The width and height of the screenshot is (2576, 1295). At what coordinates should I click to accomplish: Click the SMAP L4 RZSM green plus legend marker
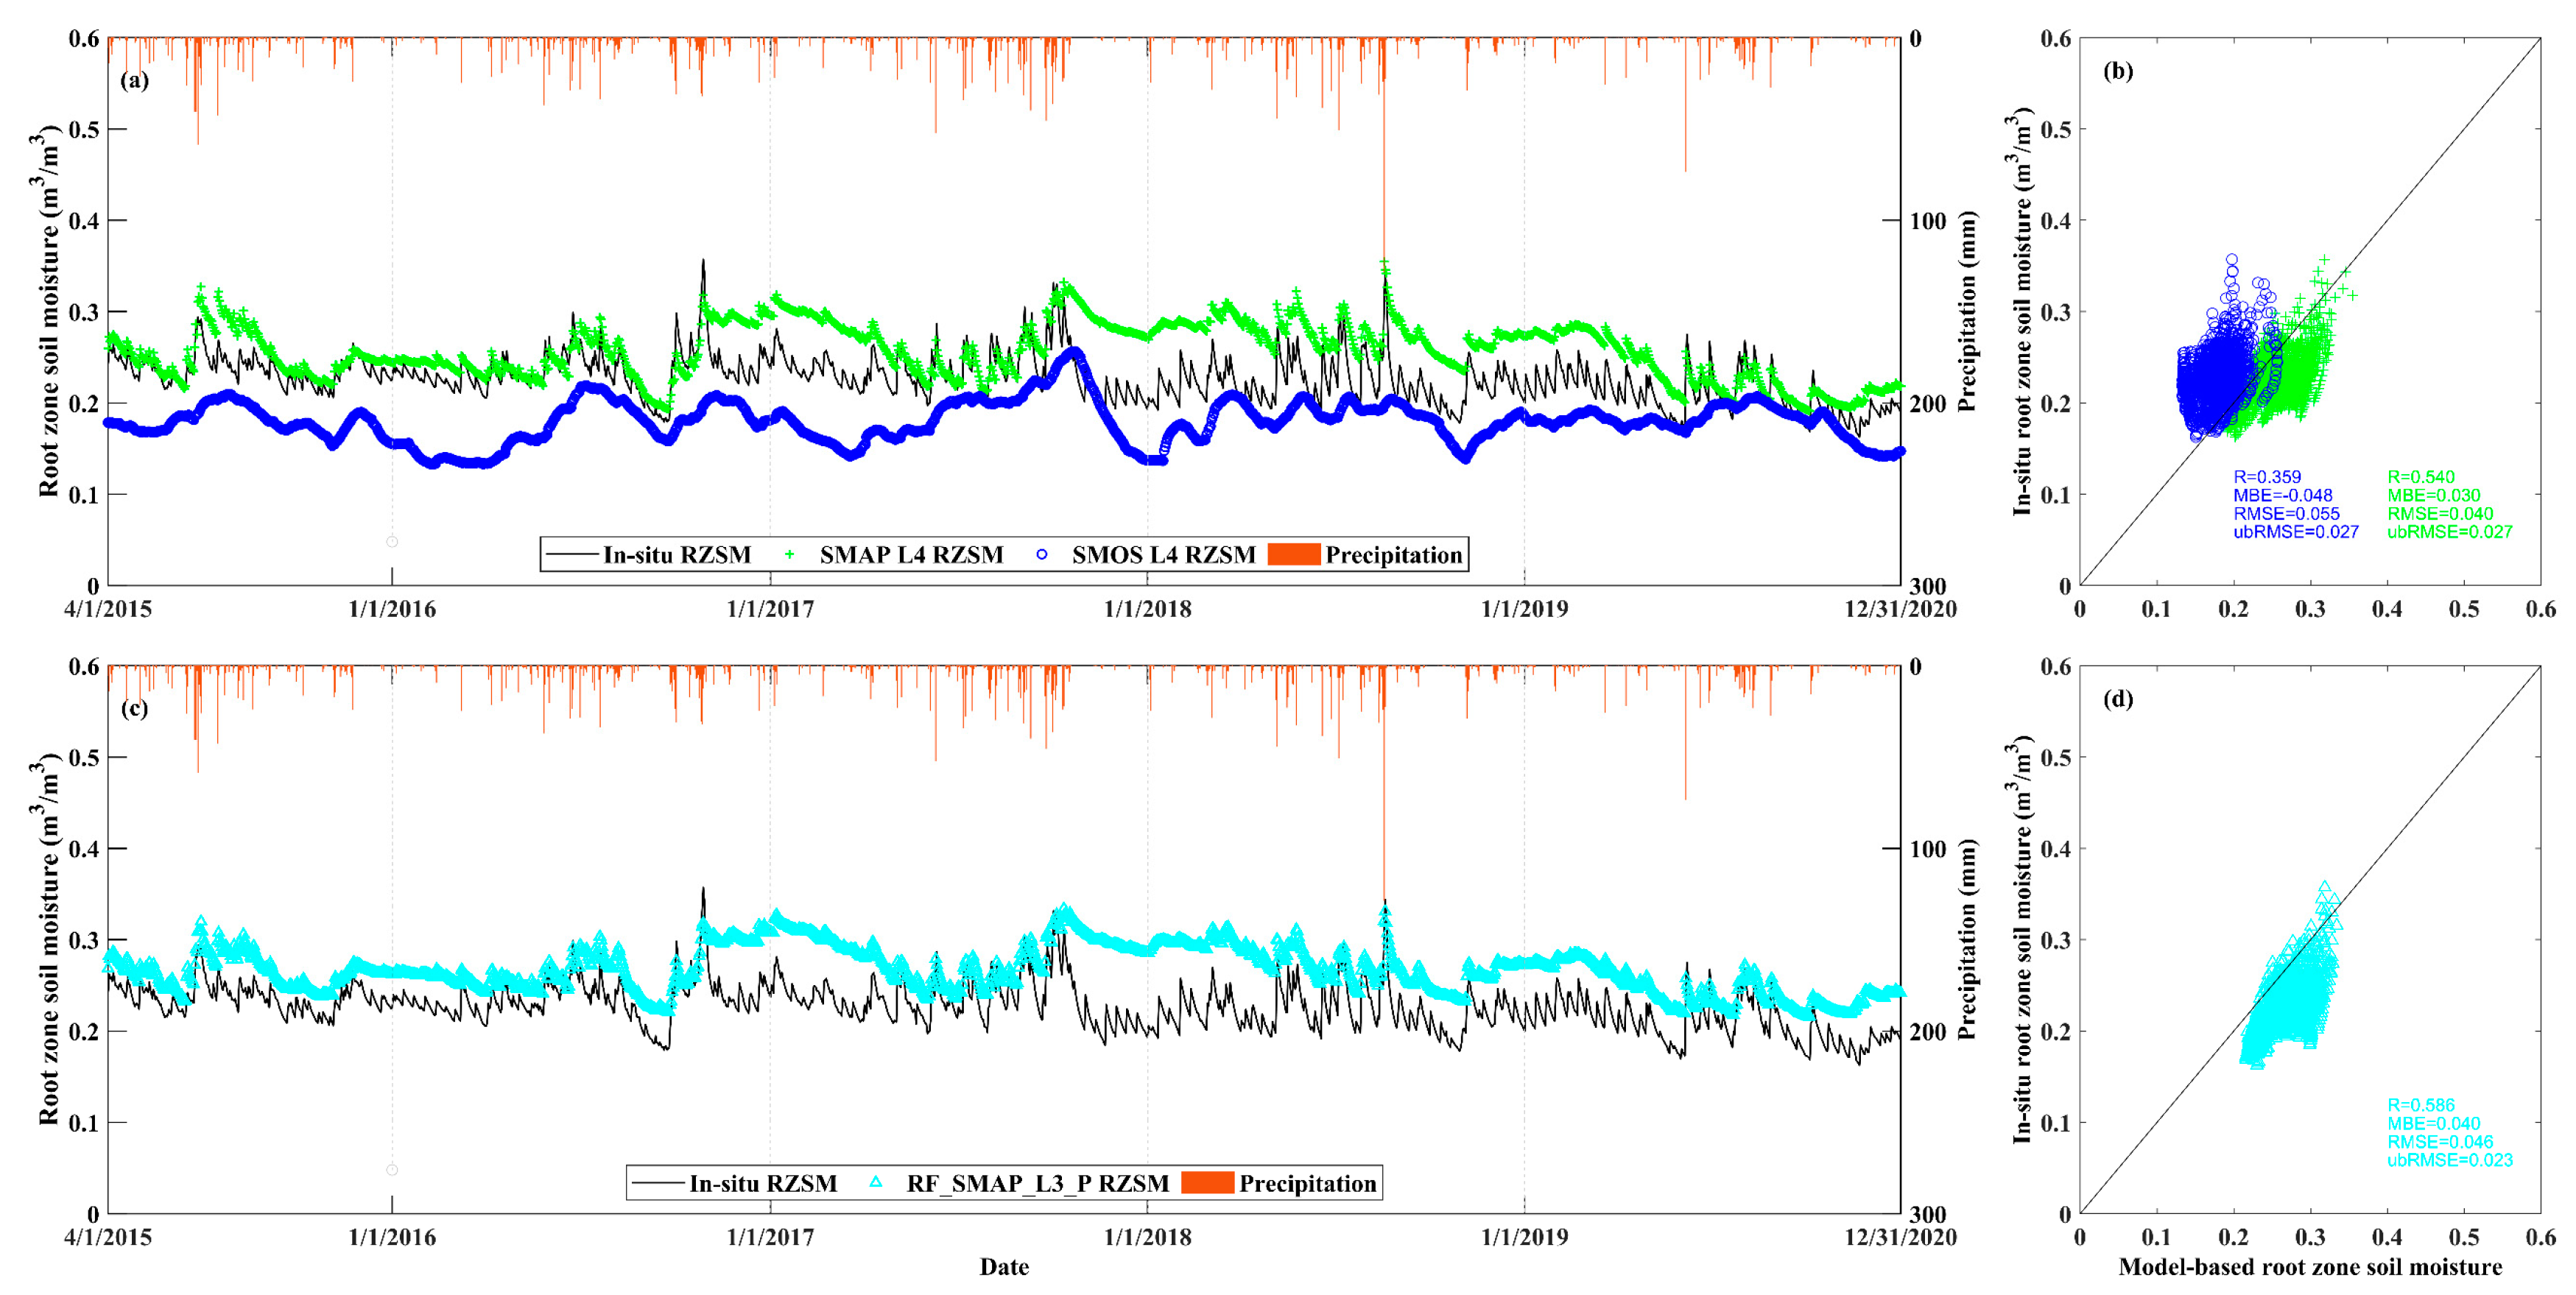pos(789,554)
